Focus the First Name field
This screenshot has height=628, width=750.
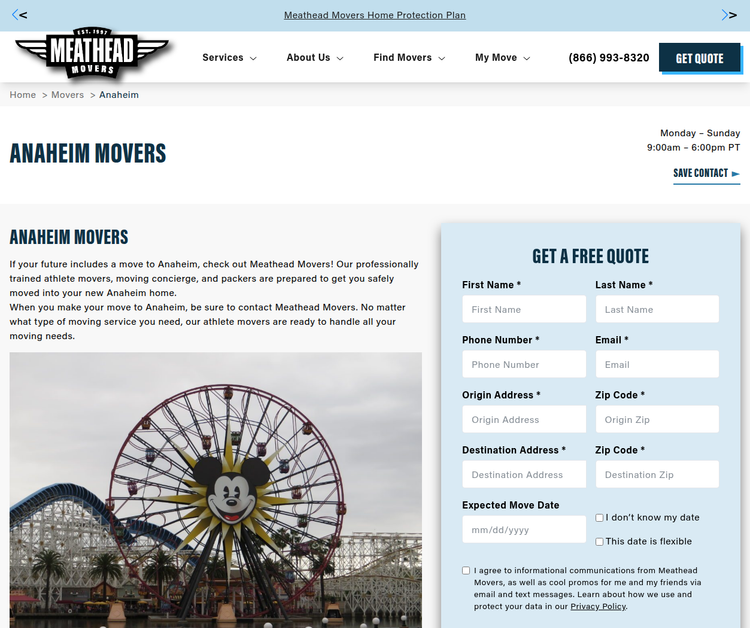click(524, 309)
